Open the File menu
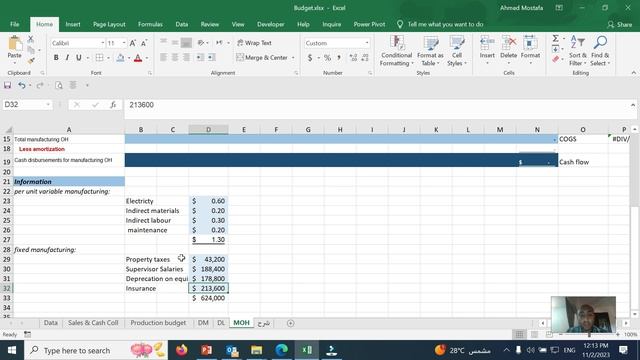 15,24
